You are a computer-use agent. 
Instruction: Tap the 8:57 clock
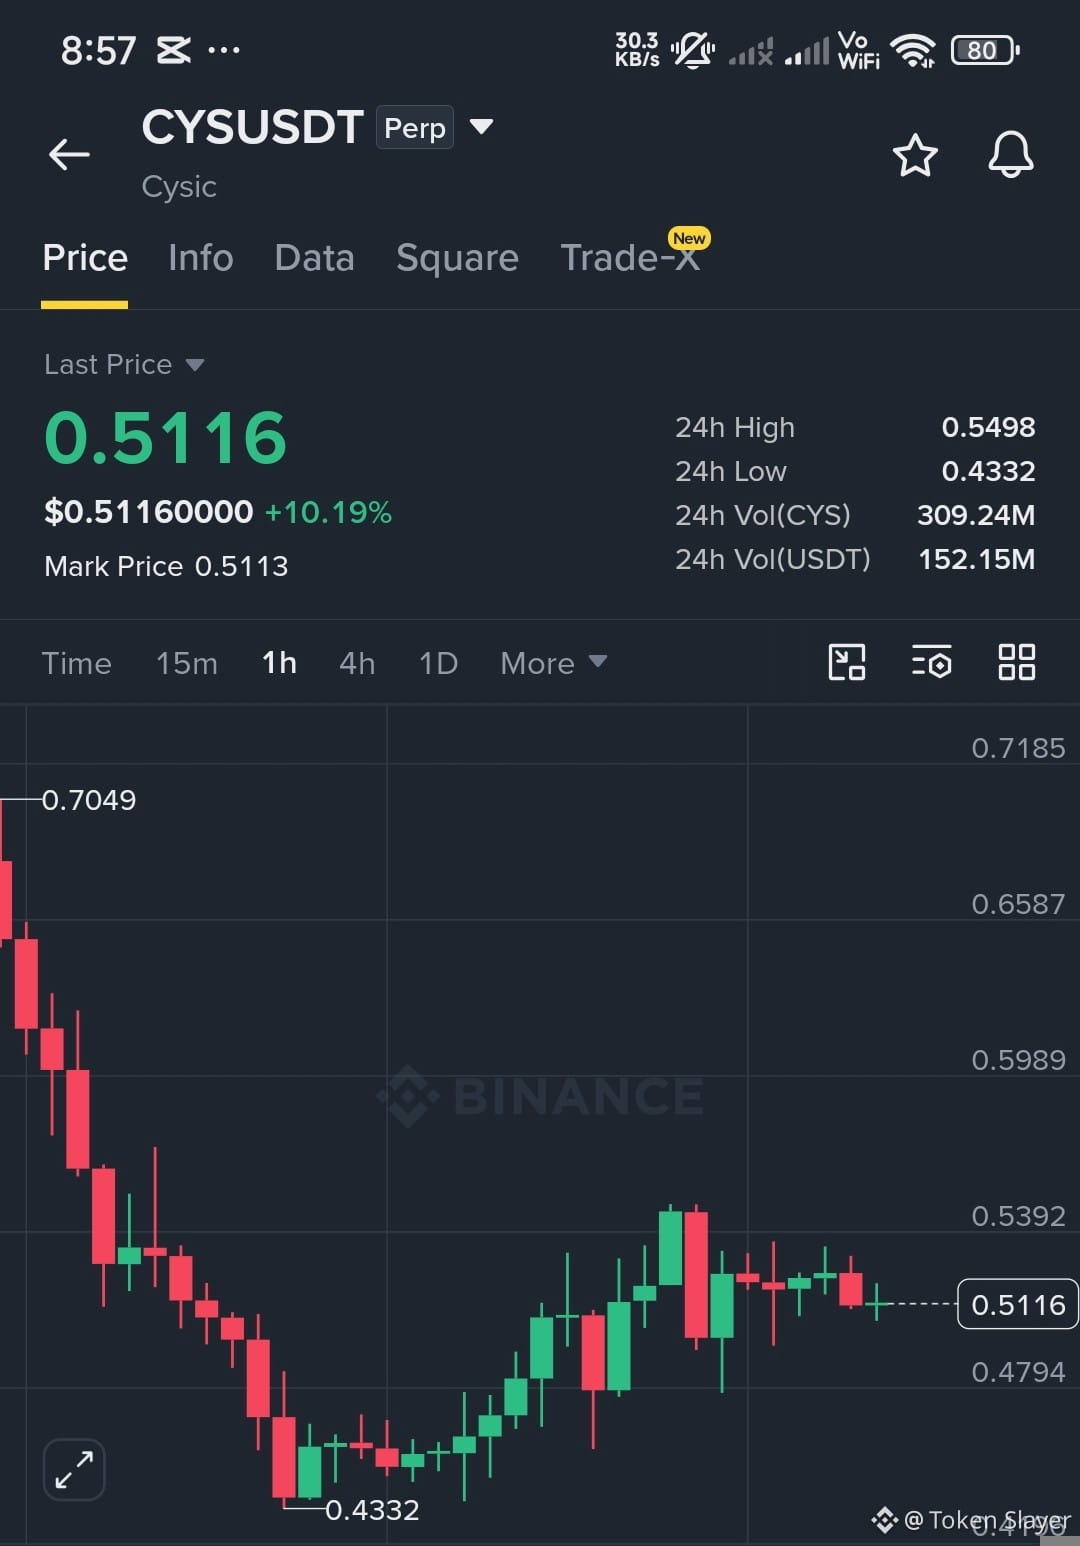click(x=98, y=50)
